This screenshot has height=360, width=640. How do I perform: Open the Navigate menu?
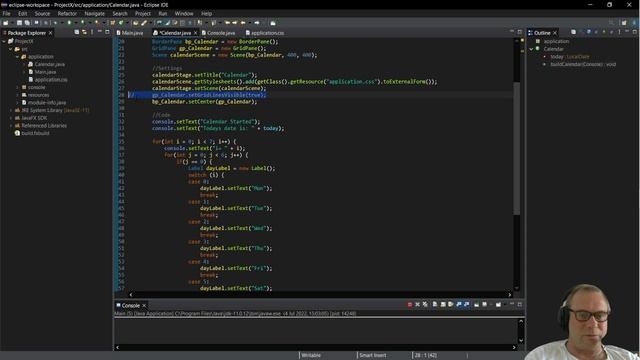tap(95, 13)
